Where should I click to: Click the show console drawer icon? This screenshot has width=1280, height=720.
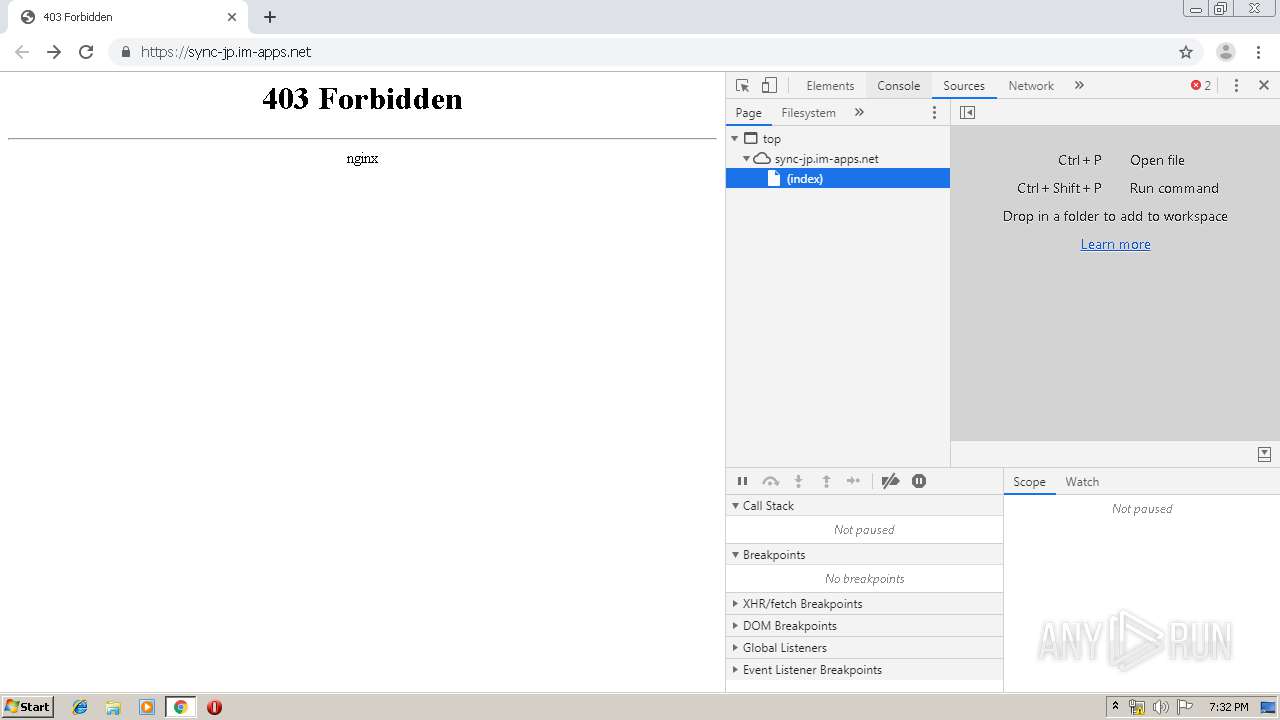(x=1264, y=454)
